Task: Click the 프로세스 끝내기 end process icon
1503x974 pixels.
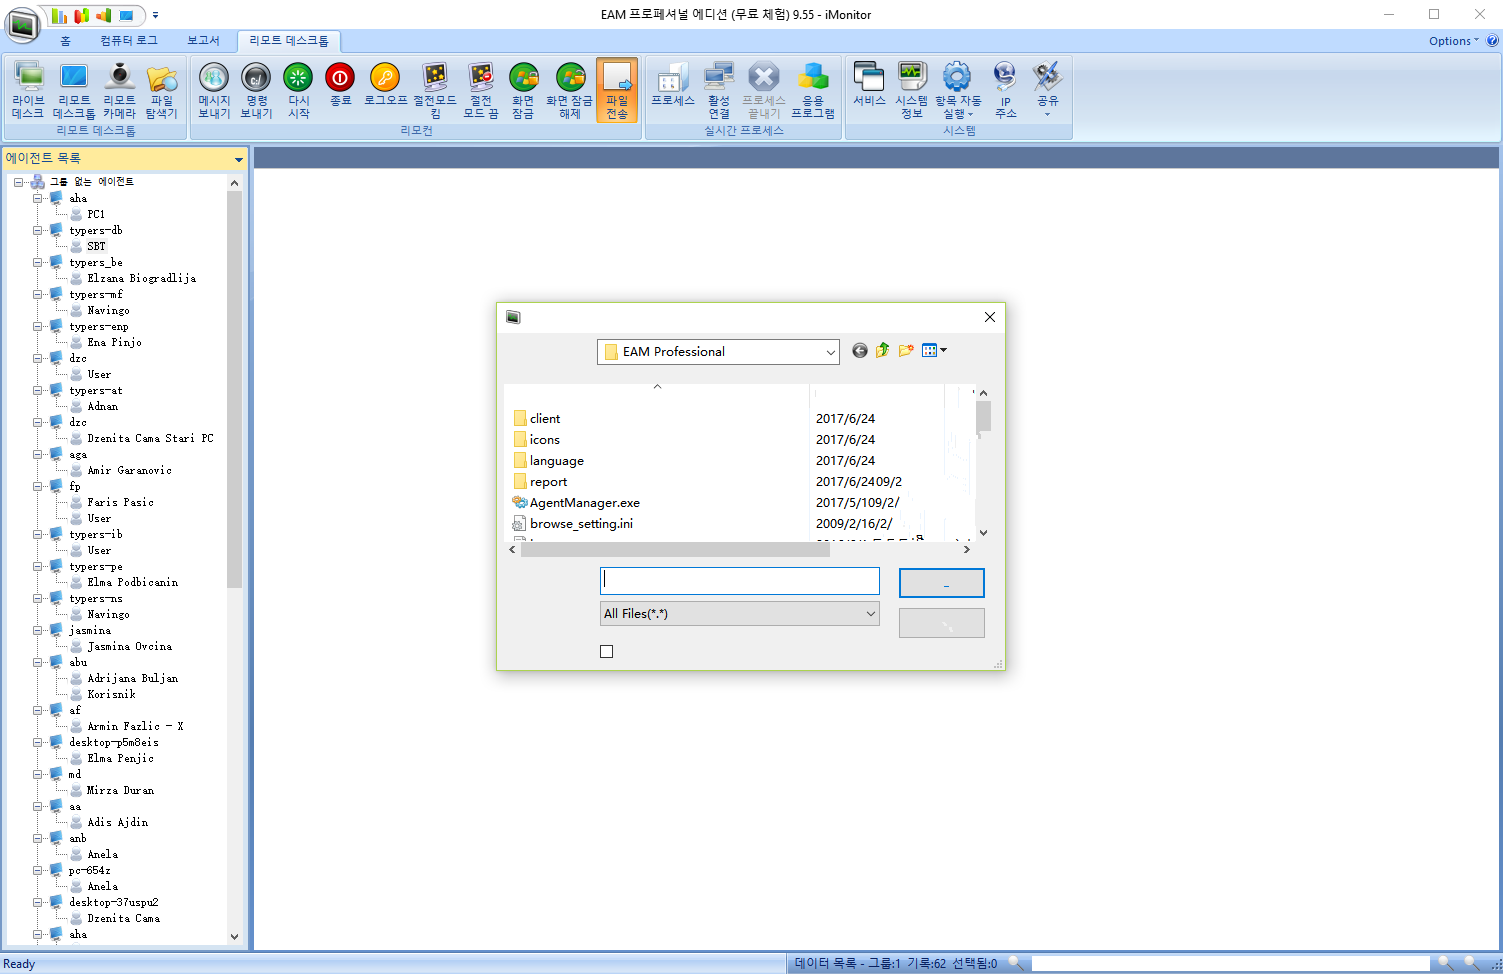Action: [764, 90]
